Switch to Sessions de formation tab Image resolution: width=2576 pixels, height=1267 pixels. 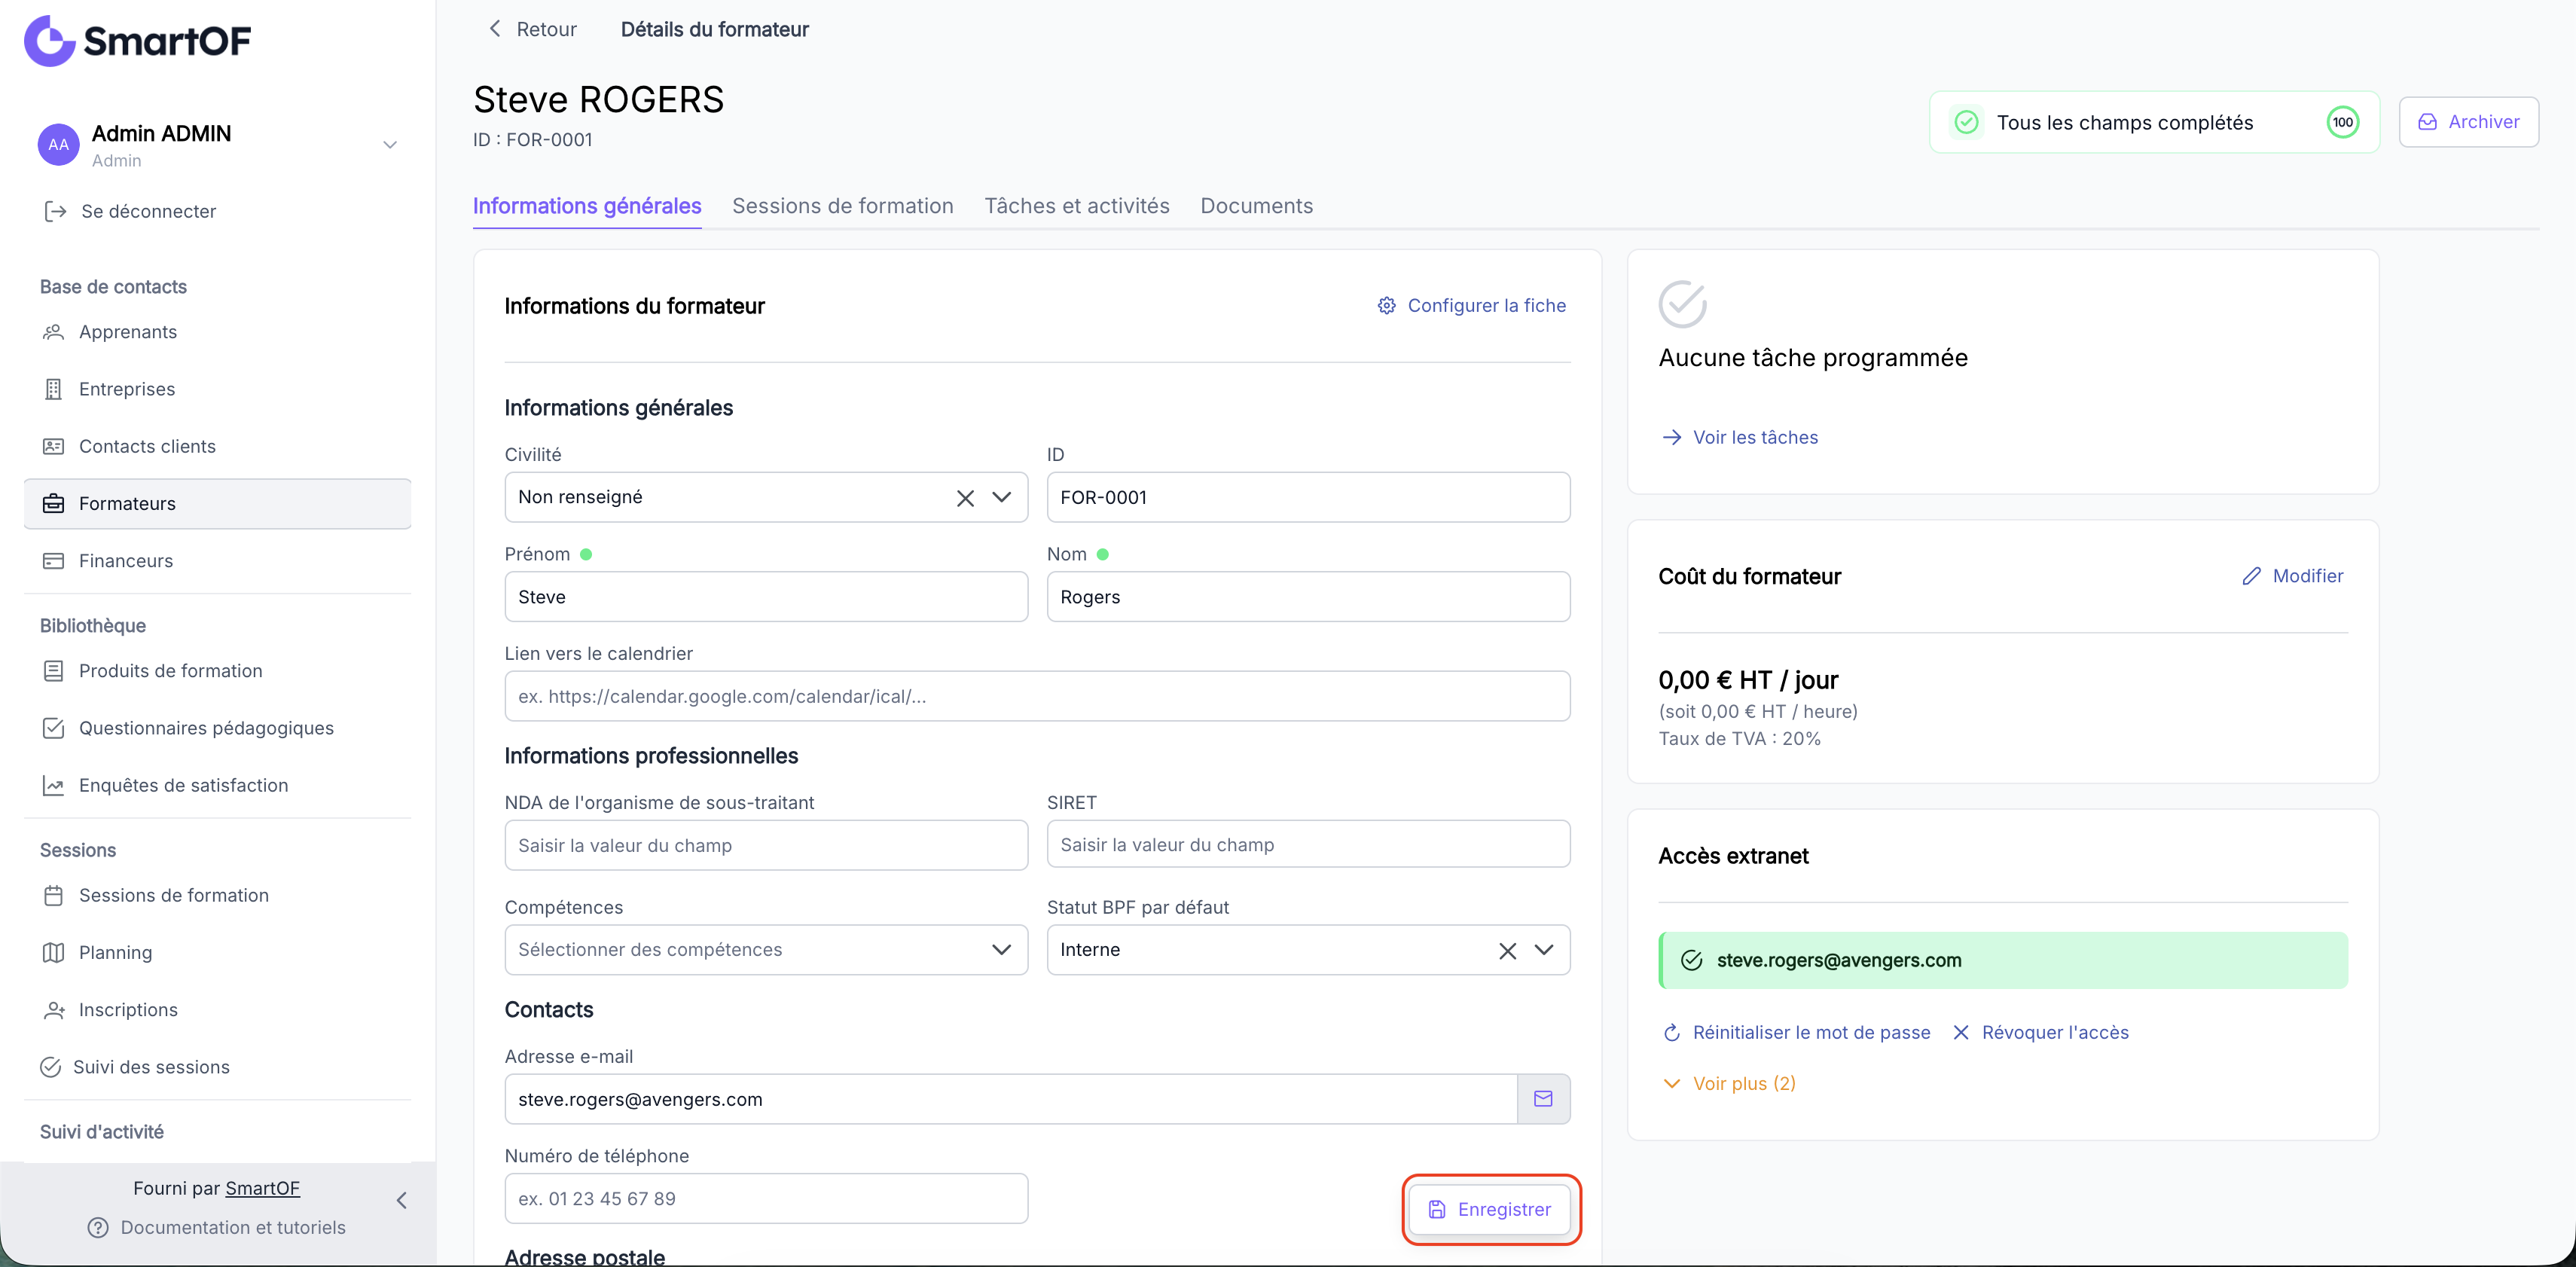[x=843, y=206]
